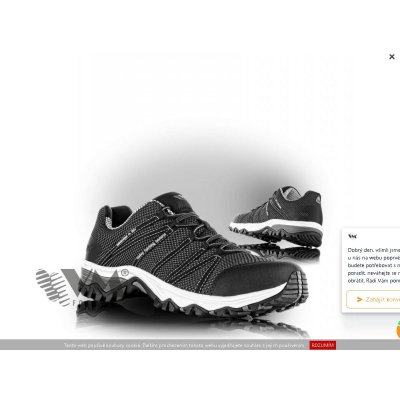Viewport: 400px width, 400px height.
Task: Click the white midsole of the background sneaker
Action: pyautogui.click(x=277, y=226)
